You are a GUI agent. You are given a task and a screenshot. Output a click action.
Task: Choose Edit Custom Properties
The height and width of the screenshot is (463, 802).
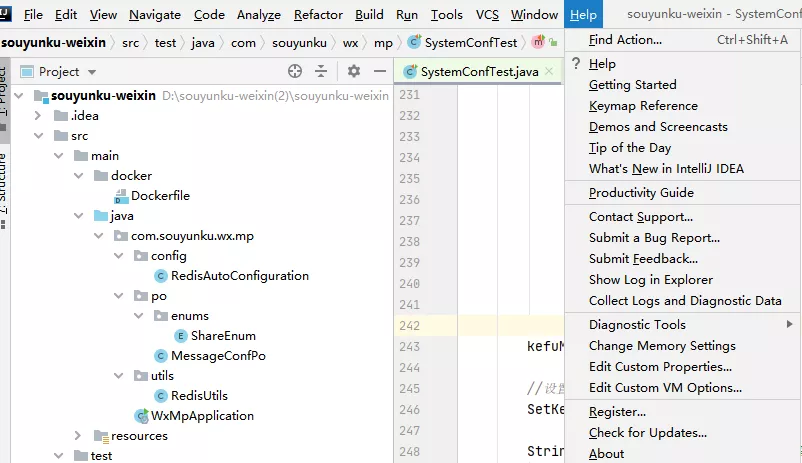point(683,366)
